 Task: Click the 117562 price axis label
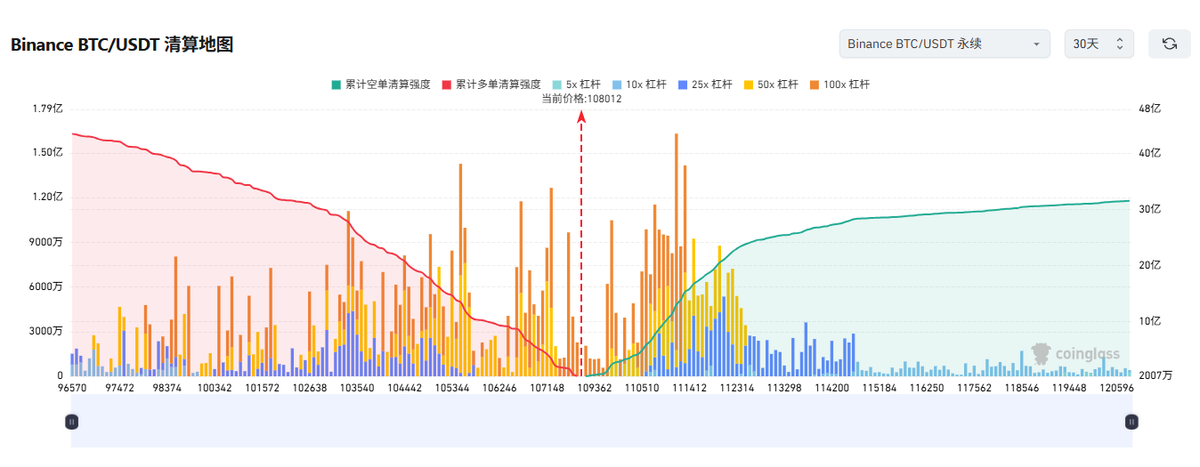pyautogui.click(x=975, y=388)
